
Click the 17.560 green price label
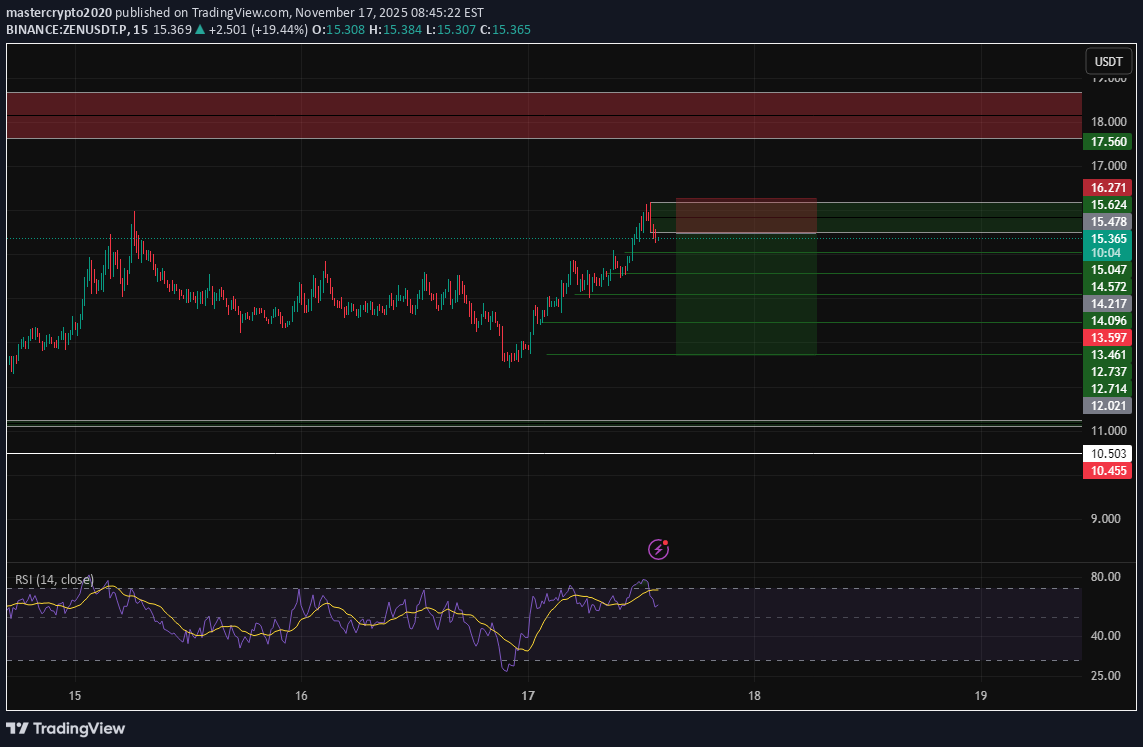(x=1108, y=142)
